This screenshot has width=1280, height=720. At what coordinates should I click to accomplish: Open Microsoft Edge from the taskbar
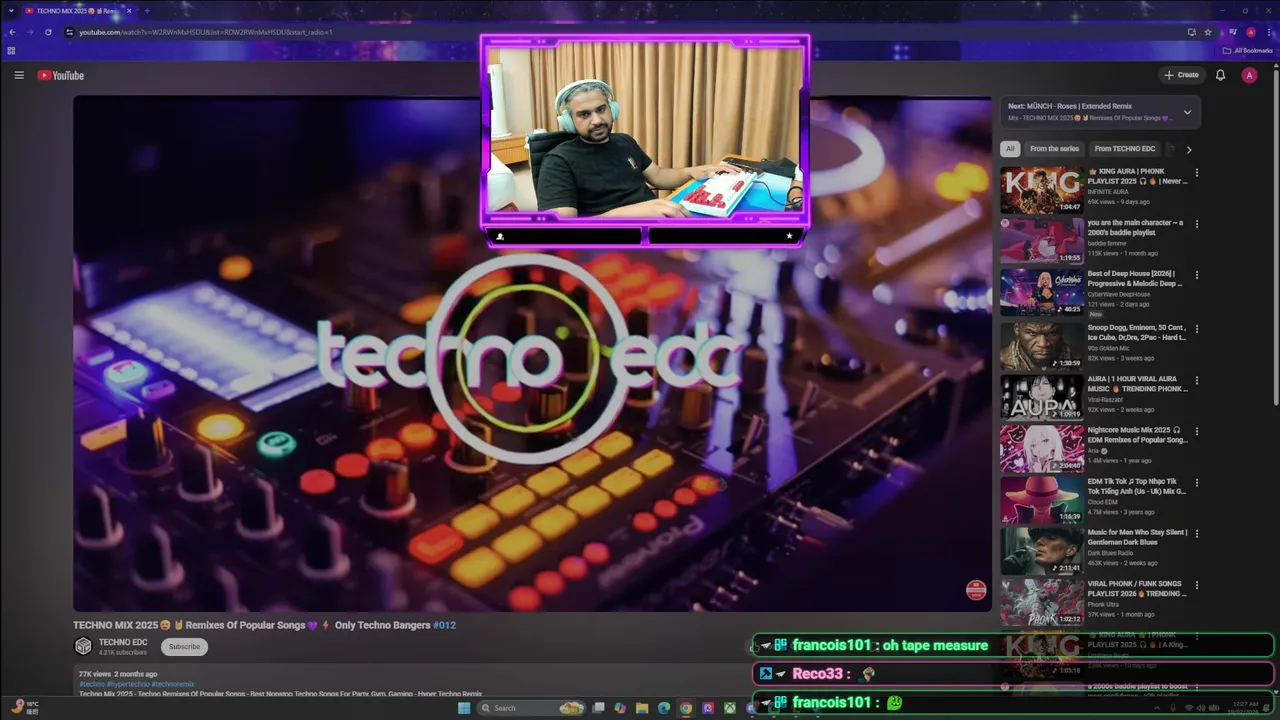pos(664,708)
